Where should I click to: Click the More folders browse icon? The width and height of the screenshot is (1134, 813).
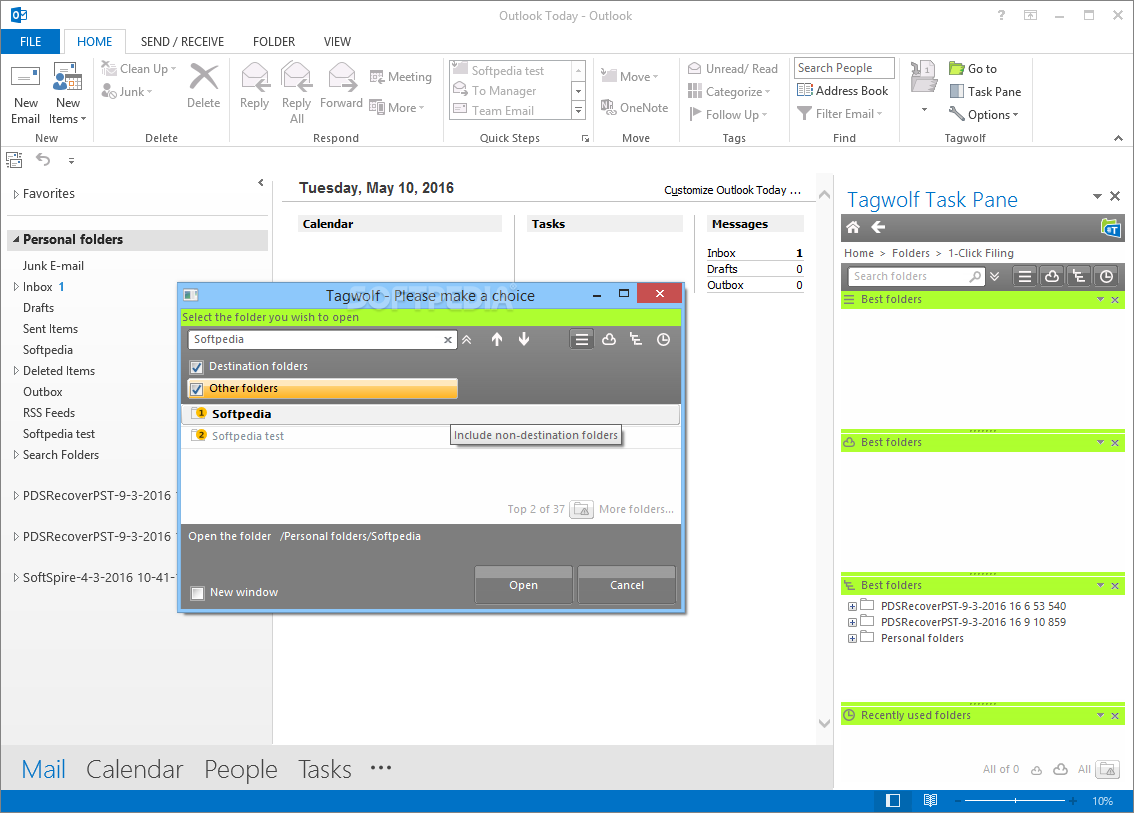click(581, 509)
